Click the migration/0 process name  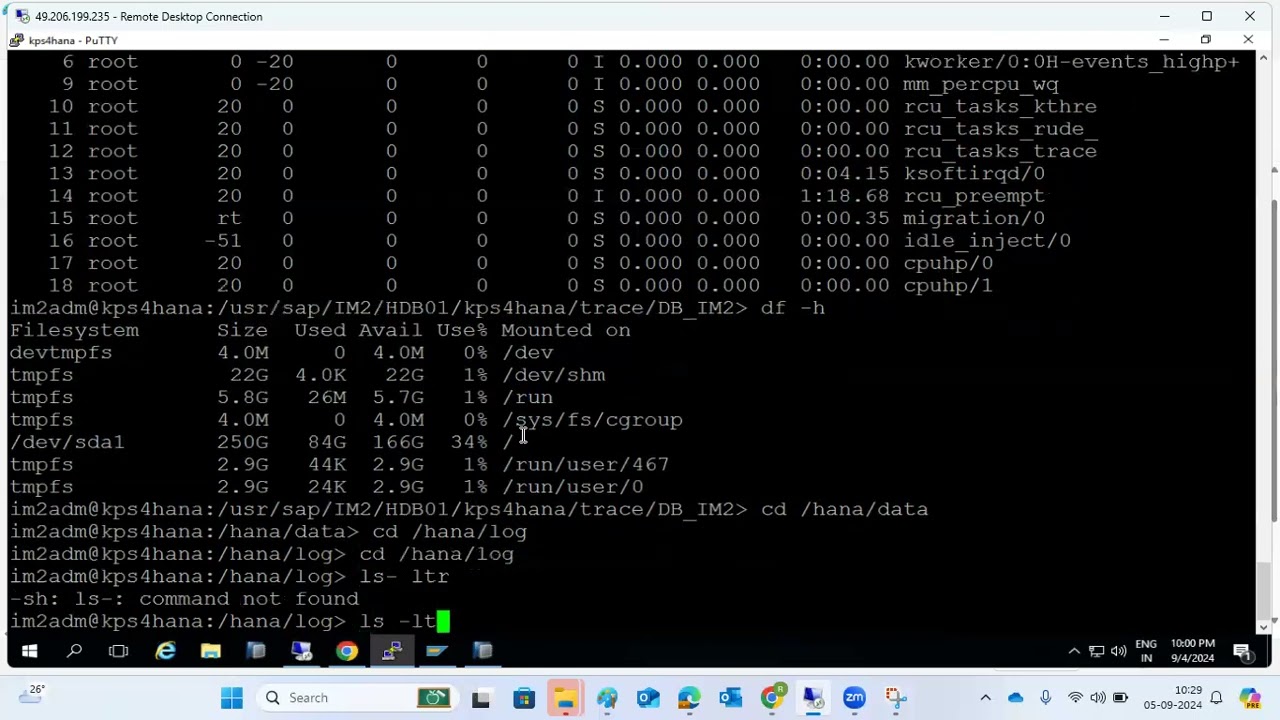tap(974, 218)
